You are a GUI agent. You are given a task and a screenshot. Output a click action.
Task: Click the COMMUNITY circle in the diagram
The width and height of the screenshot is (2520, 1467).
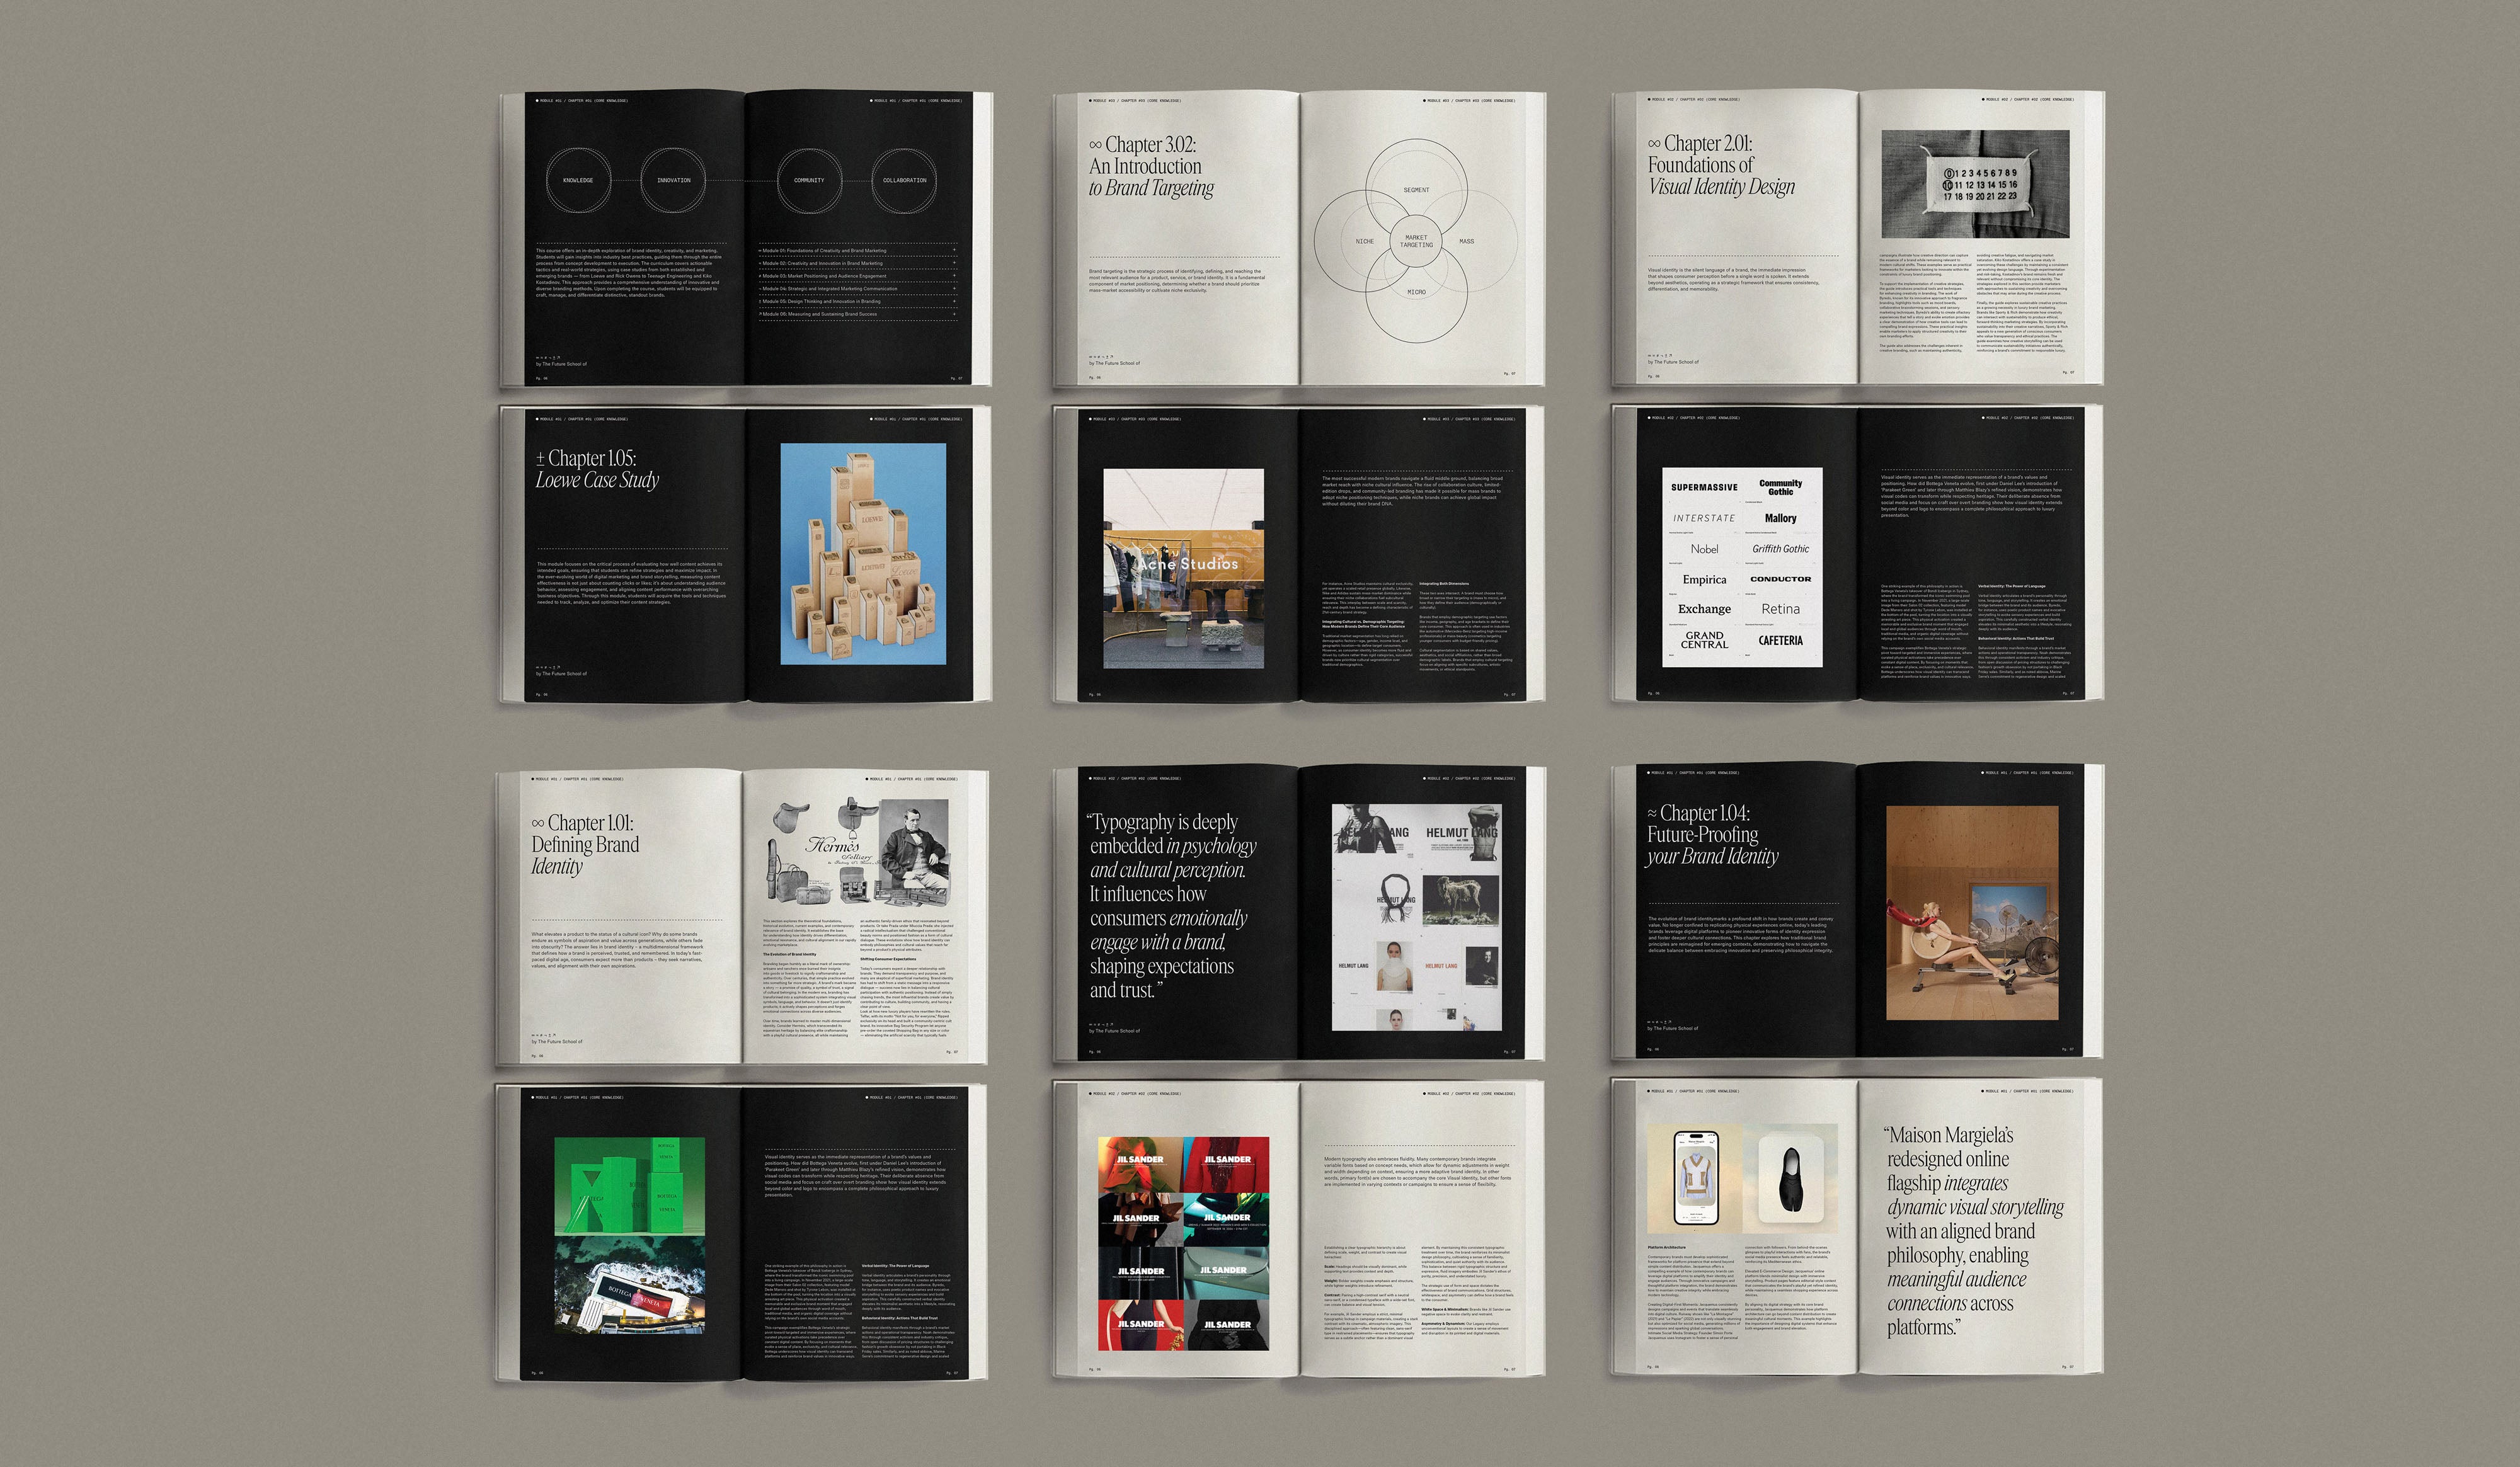click(809, 181)
